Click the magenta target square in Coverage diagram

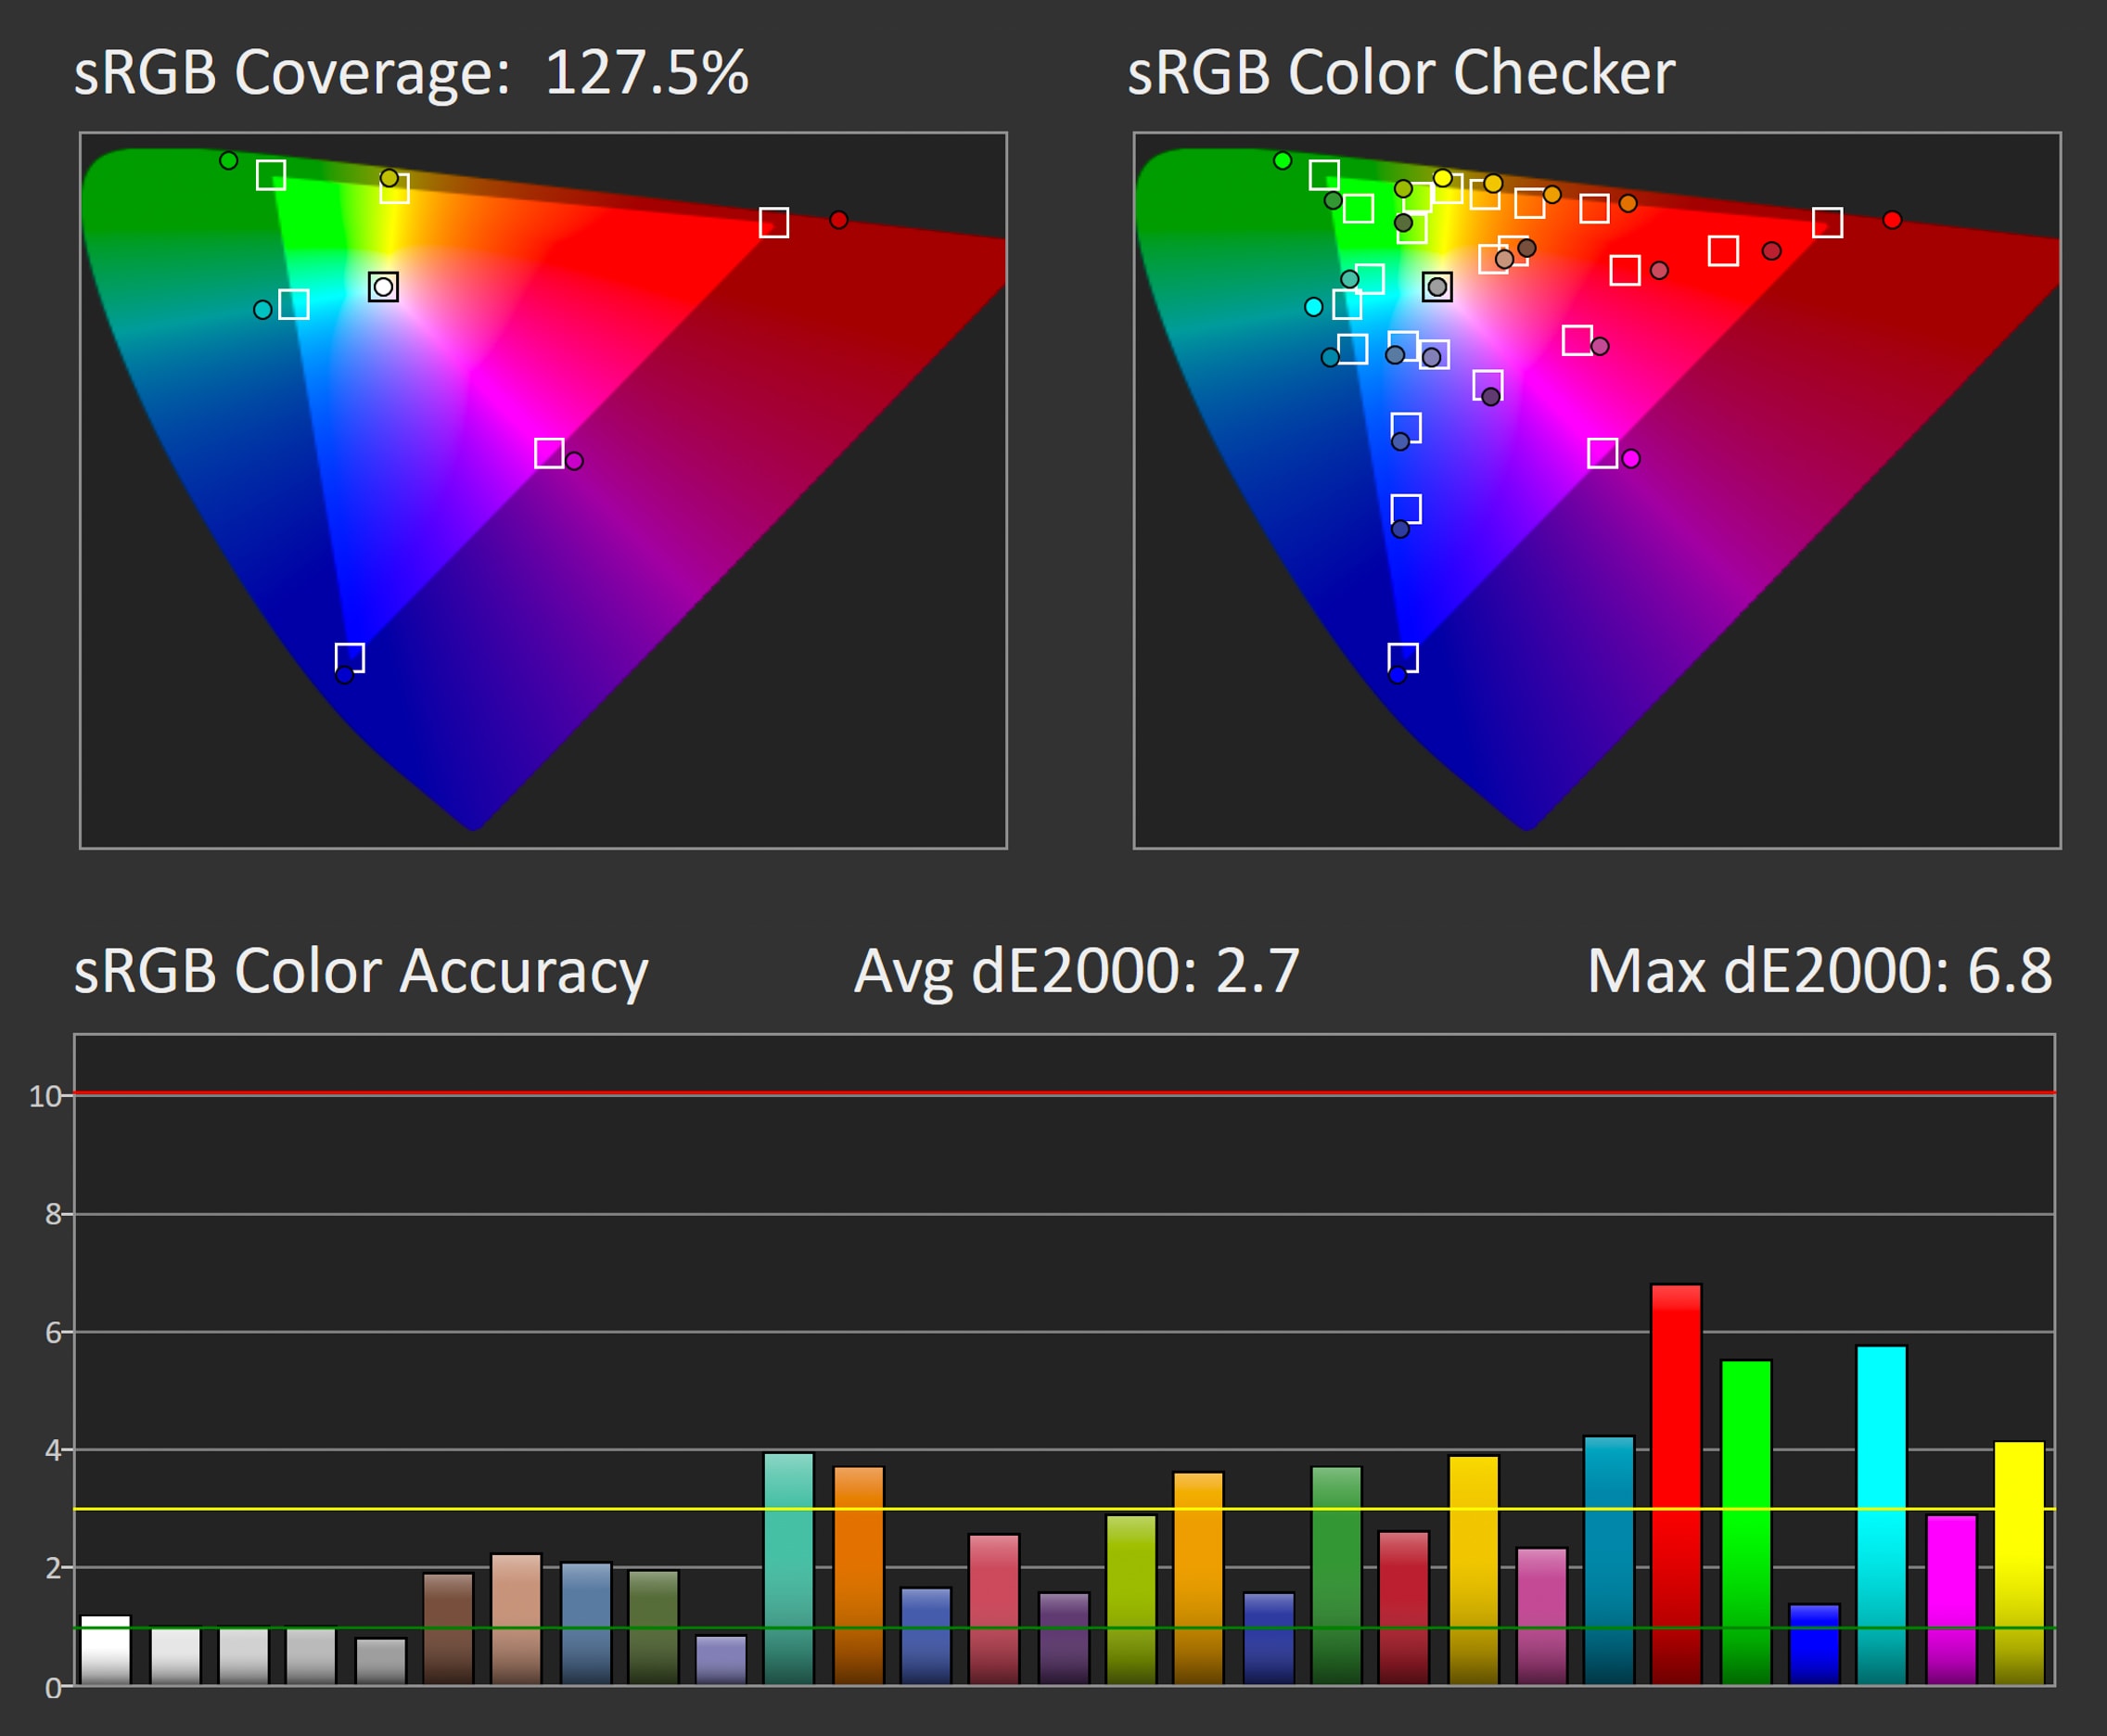(x=549, y=453)
